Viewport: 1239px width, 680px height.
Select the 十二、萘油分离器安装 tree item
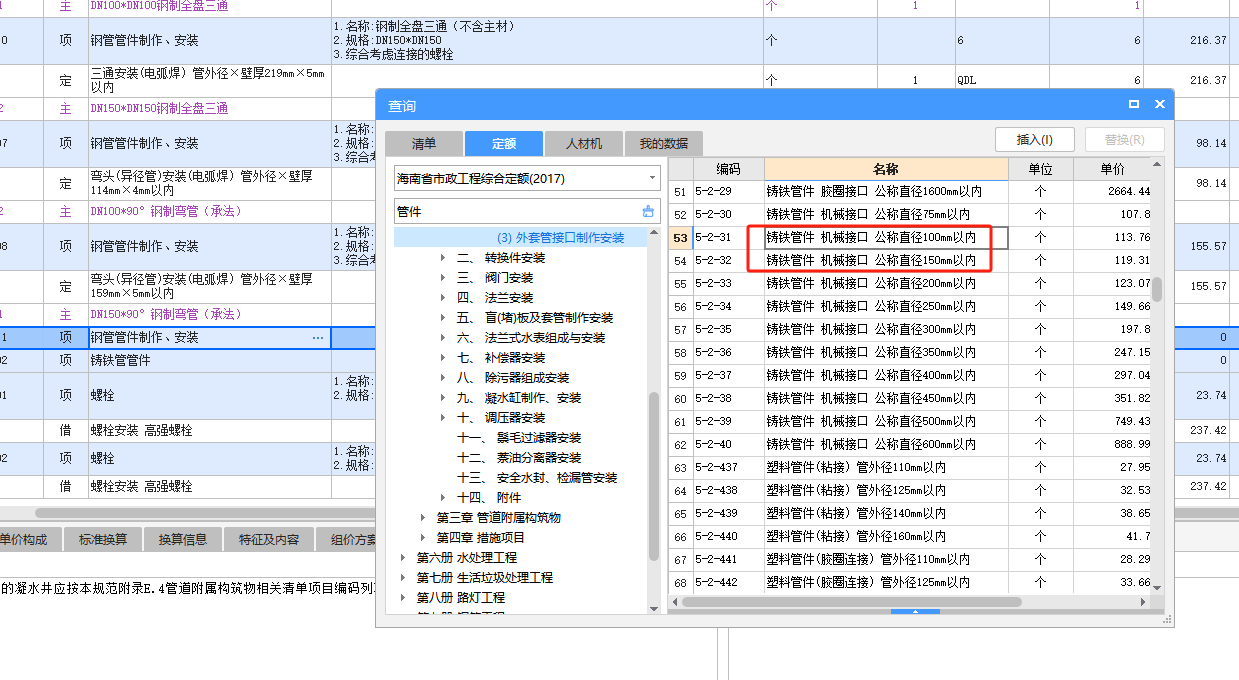point(518,458)
